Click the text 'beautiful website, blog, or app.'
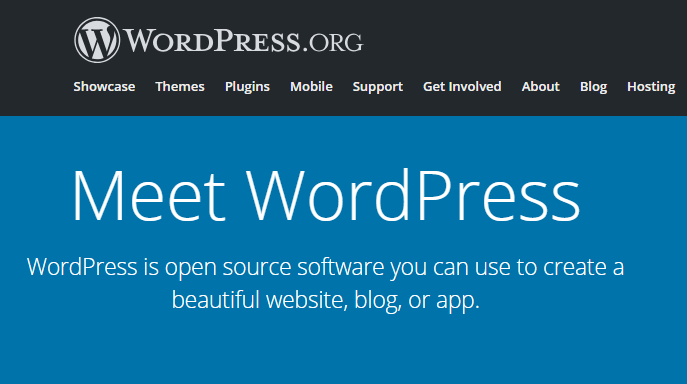Screen dimensions: 687x384 coord(326,300)
